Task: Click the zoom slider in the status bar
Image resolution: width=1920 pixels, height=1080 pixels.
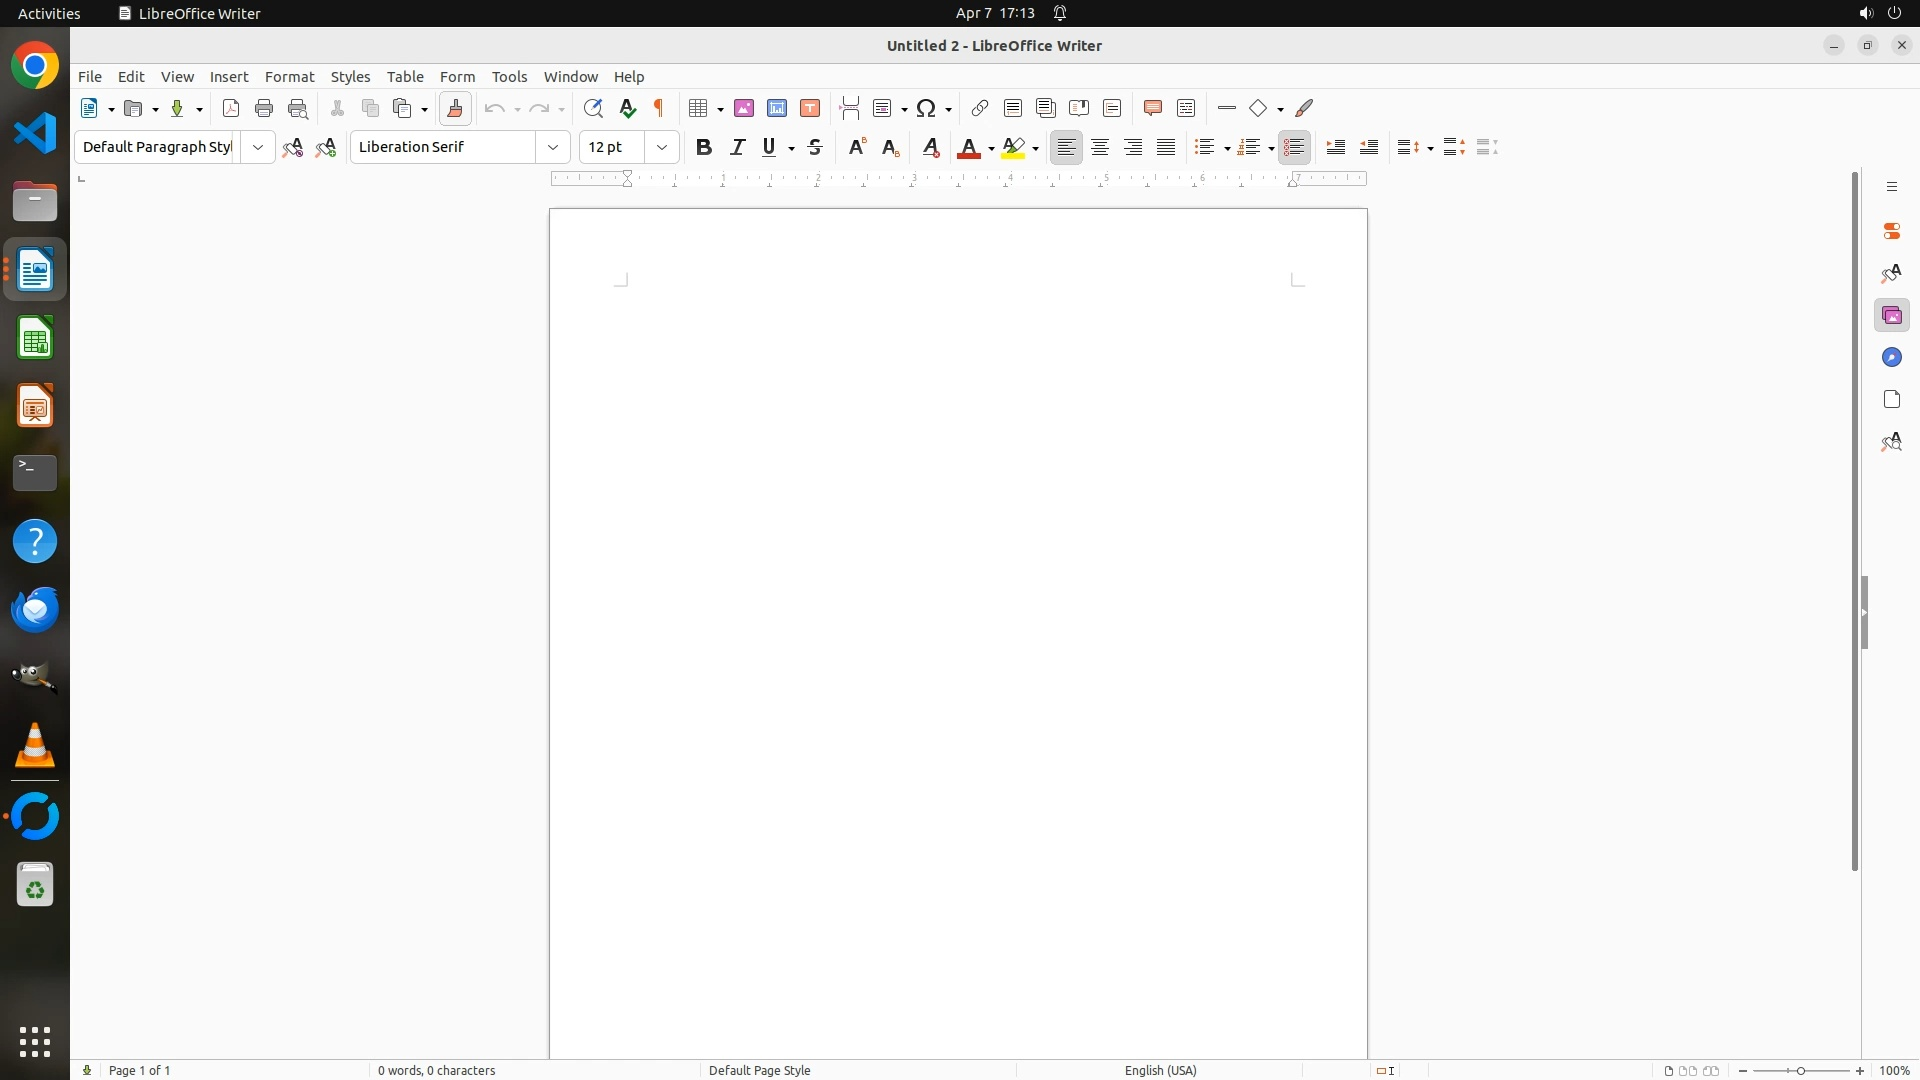Action: (1800, 1070)
